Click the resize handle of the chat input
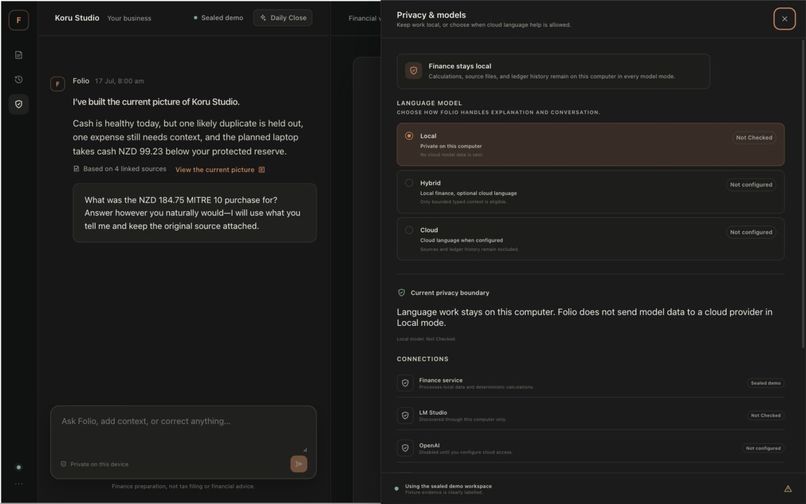The height and width of the screenshot is (504, 806). (305, 449)
